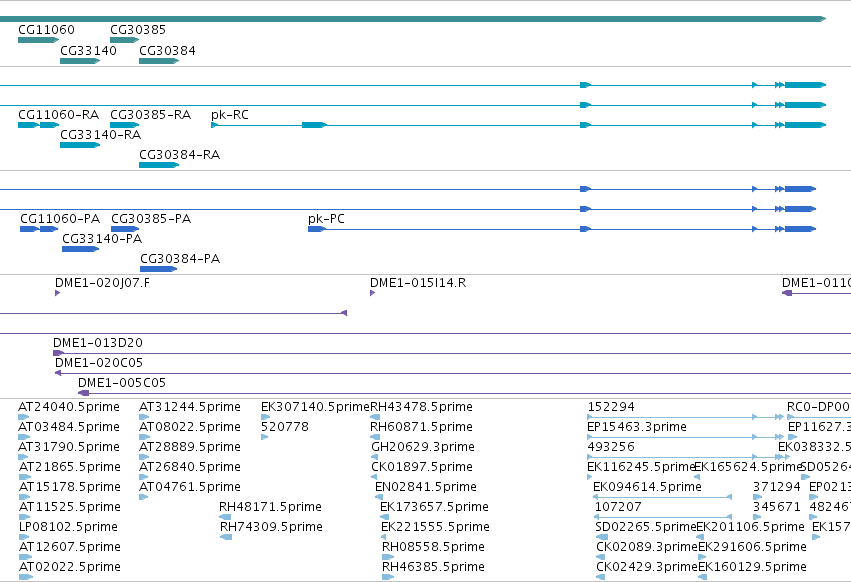The image size is (851, 582).
Task: Select EST RH08558.5prime
Action: click(434, 547)
